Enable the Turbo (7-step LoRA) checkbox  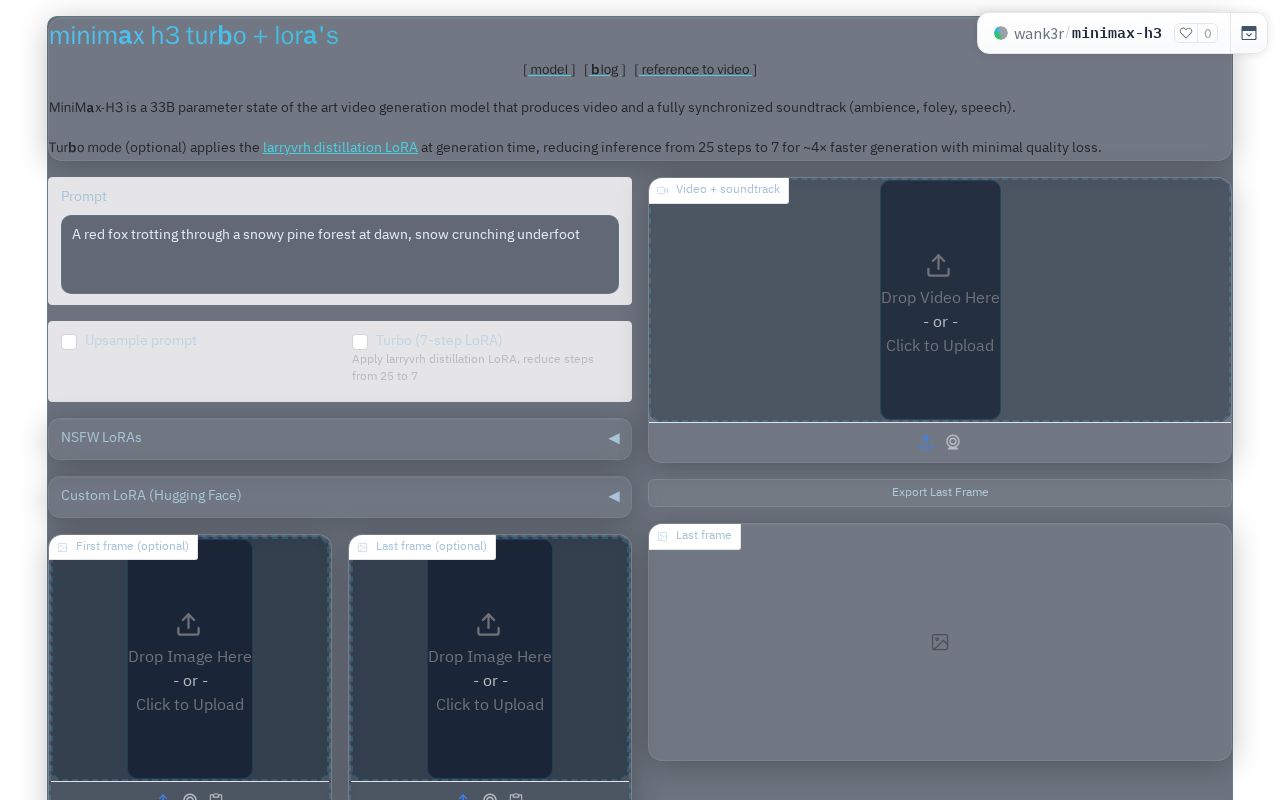(360, 342)
